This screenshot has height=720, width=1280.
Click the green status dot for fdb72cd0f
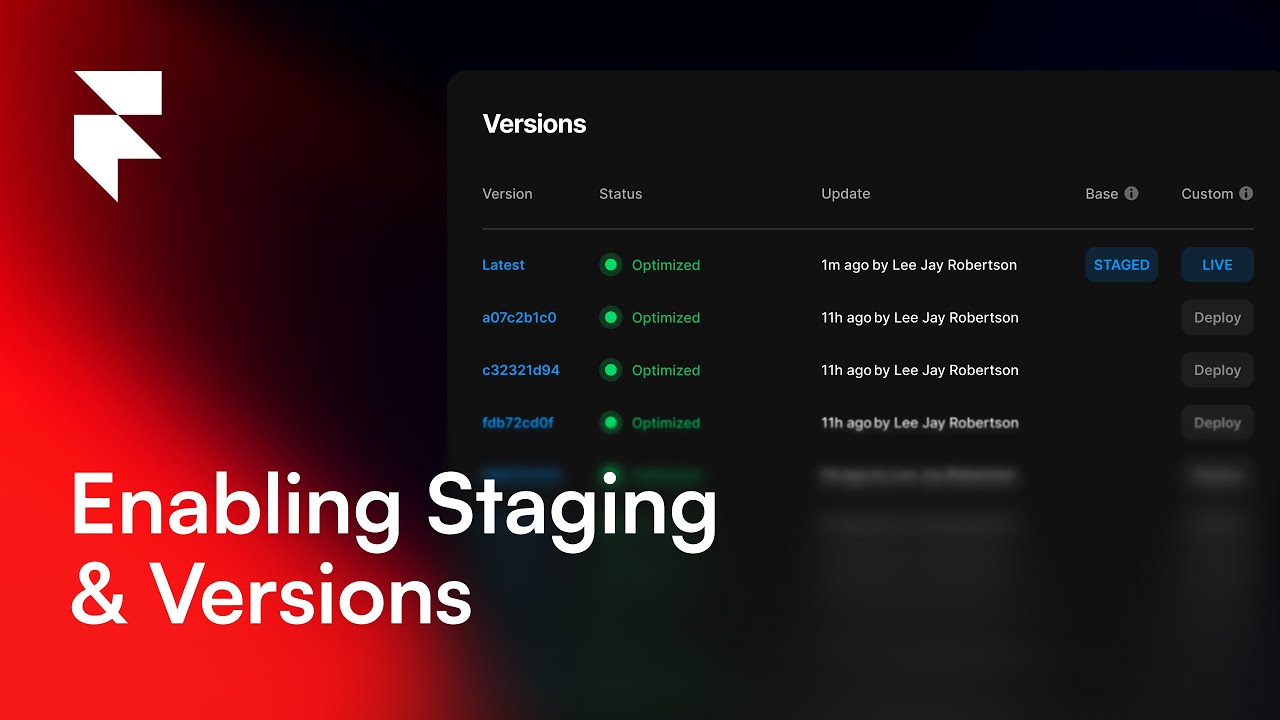click(x=610, y=423)
